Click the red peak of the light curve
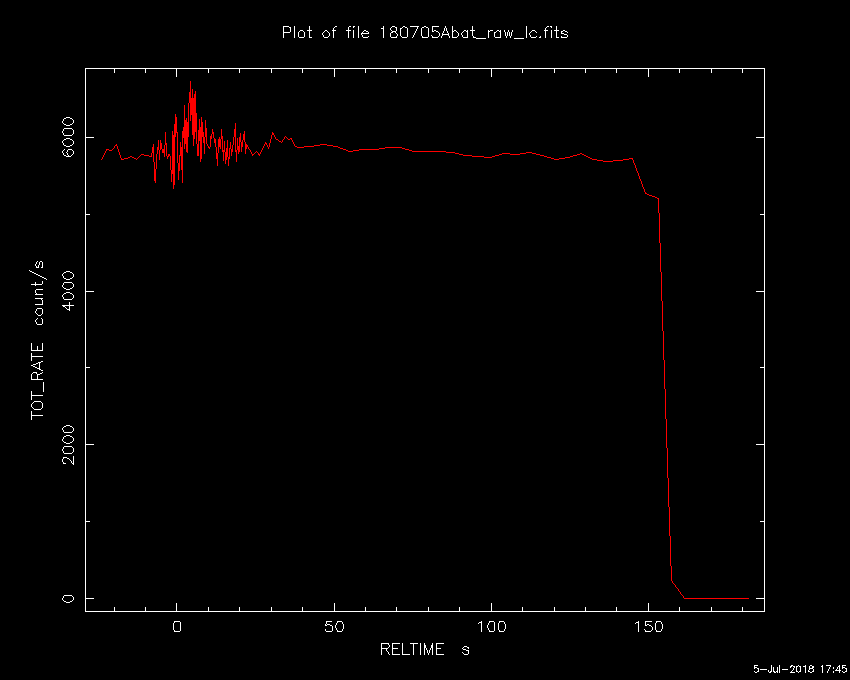Screen dimensions: 850x680 pyautogui.click(x=190, y=82)
